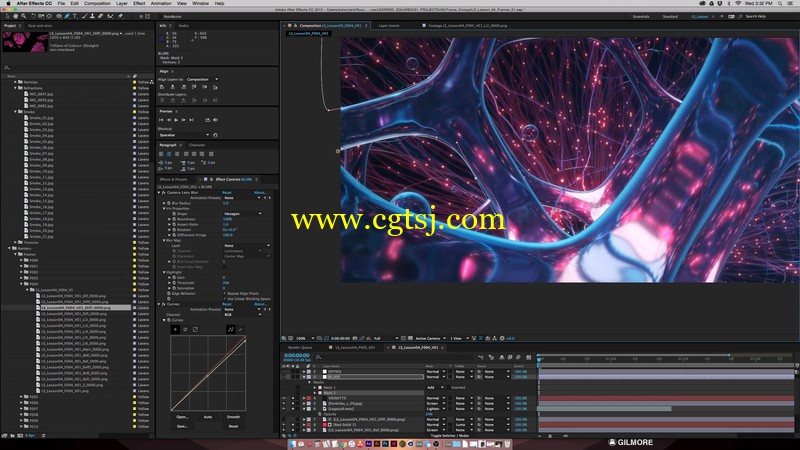Collapse the Smoke folder in Project
Screen dimensions: 800x450
[15, 111]
